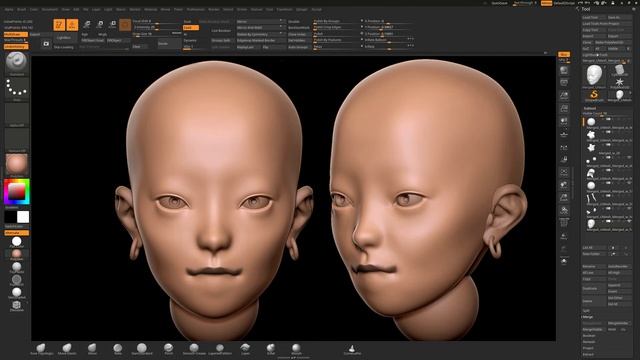Image resolution: width=640 pixels, height=360 pixels.
Task: Click the BPR render button
Action: coord(564,54)
